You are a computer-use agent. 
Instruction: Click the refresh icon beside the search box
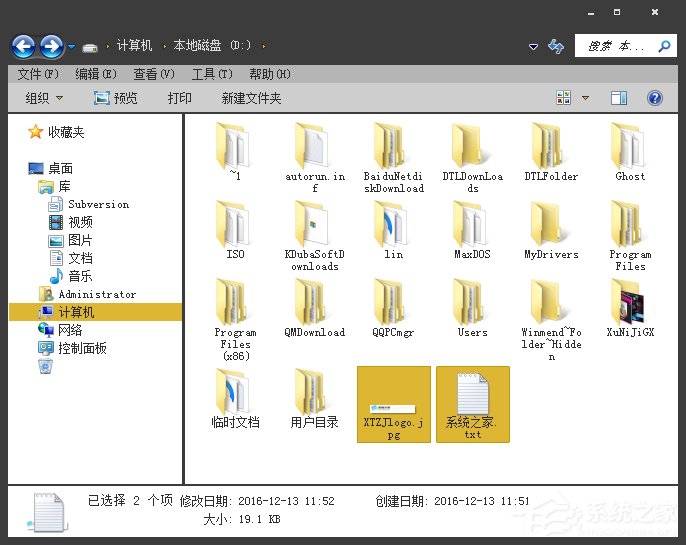pos(557,46)
